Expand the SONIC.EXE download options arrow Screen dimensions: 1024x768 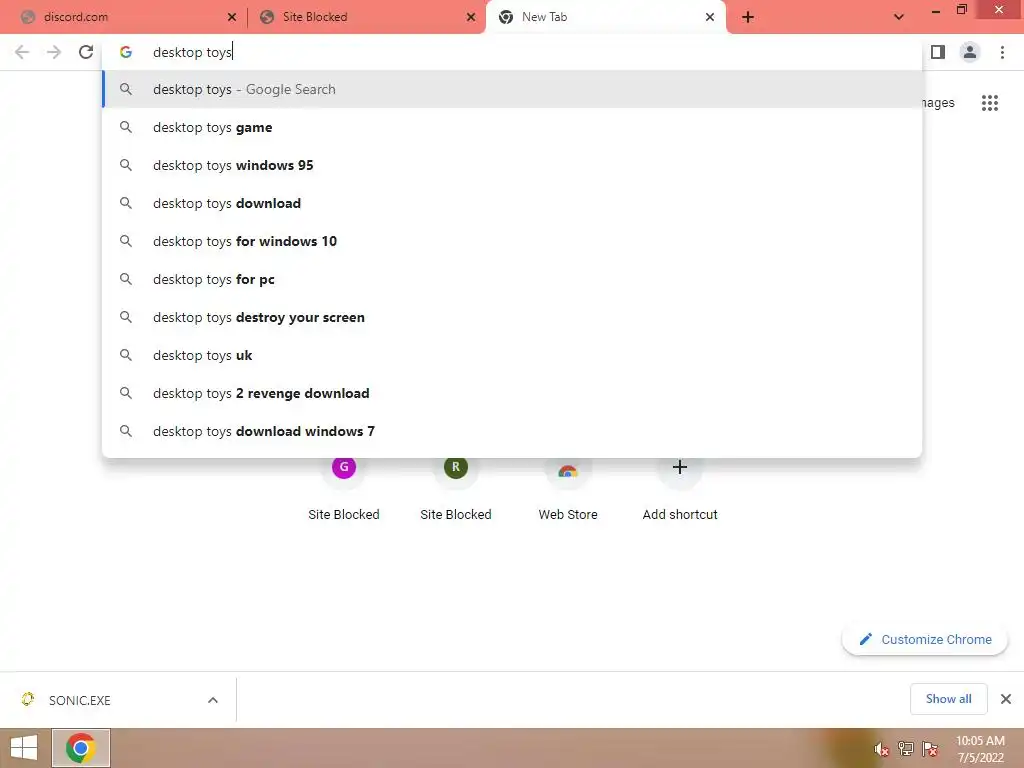213,700
